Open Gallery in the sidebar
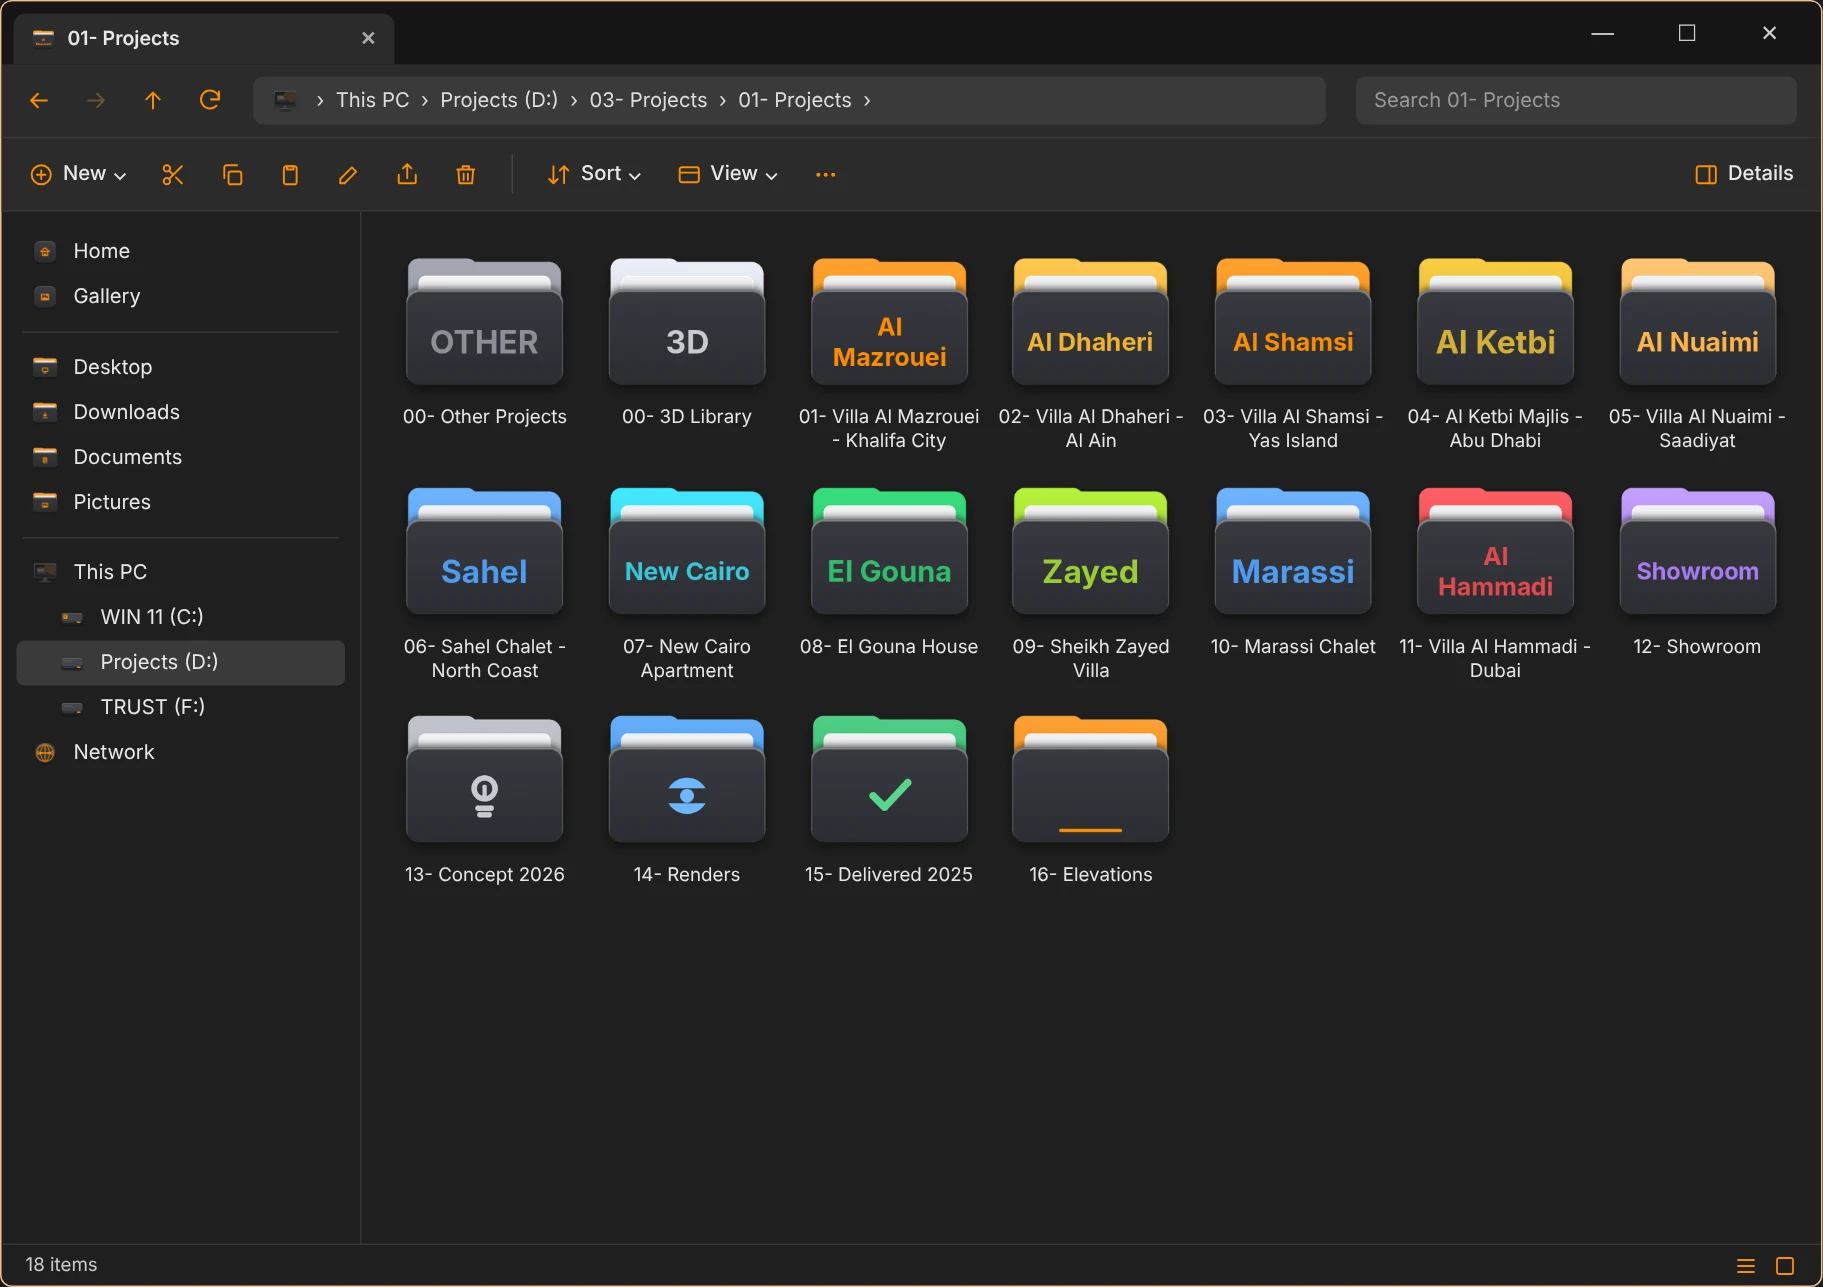Viewport: 1823px width, 1287px height. coord(181,296)
